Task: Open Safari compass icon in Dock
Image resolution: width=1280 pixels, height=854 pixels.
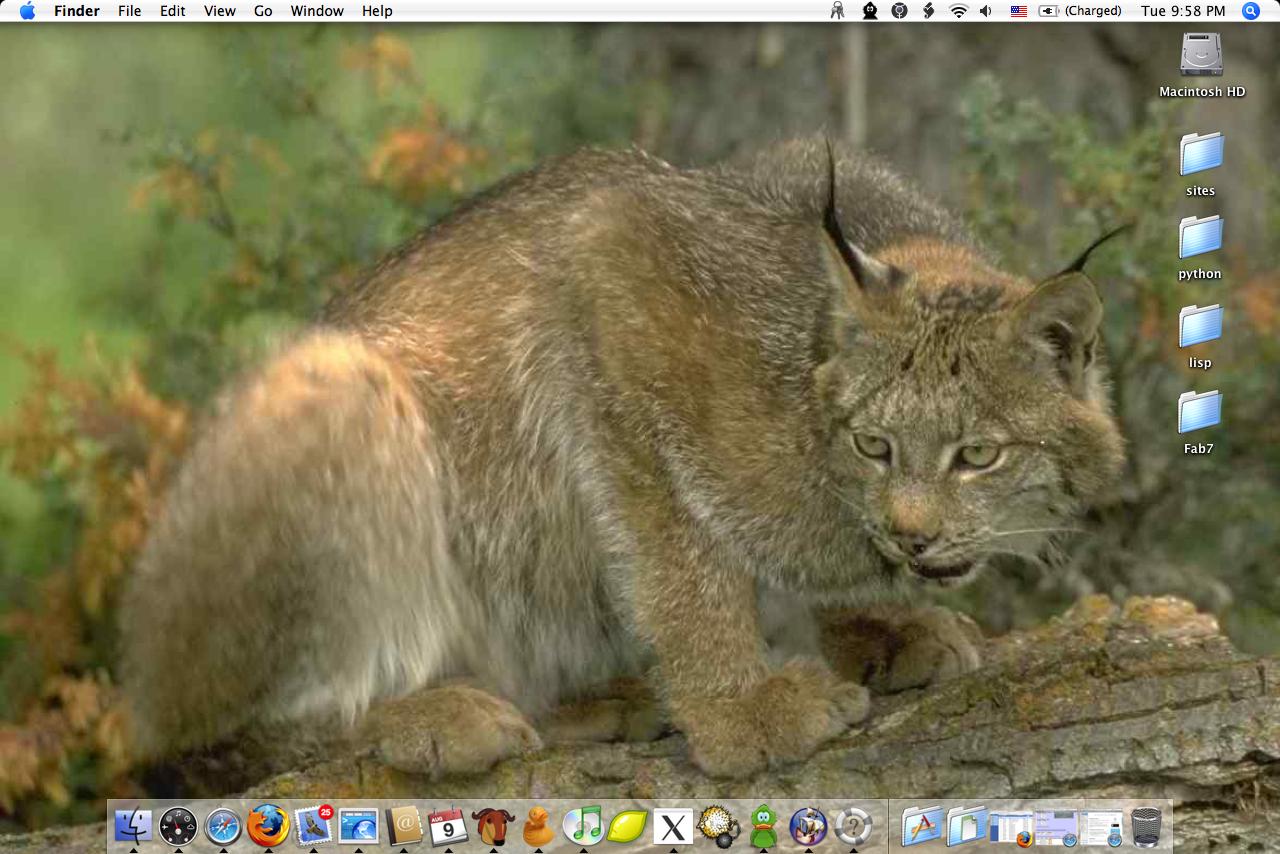Action: pos(223,826)
